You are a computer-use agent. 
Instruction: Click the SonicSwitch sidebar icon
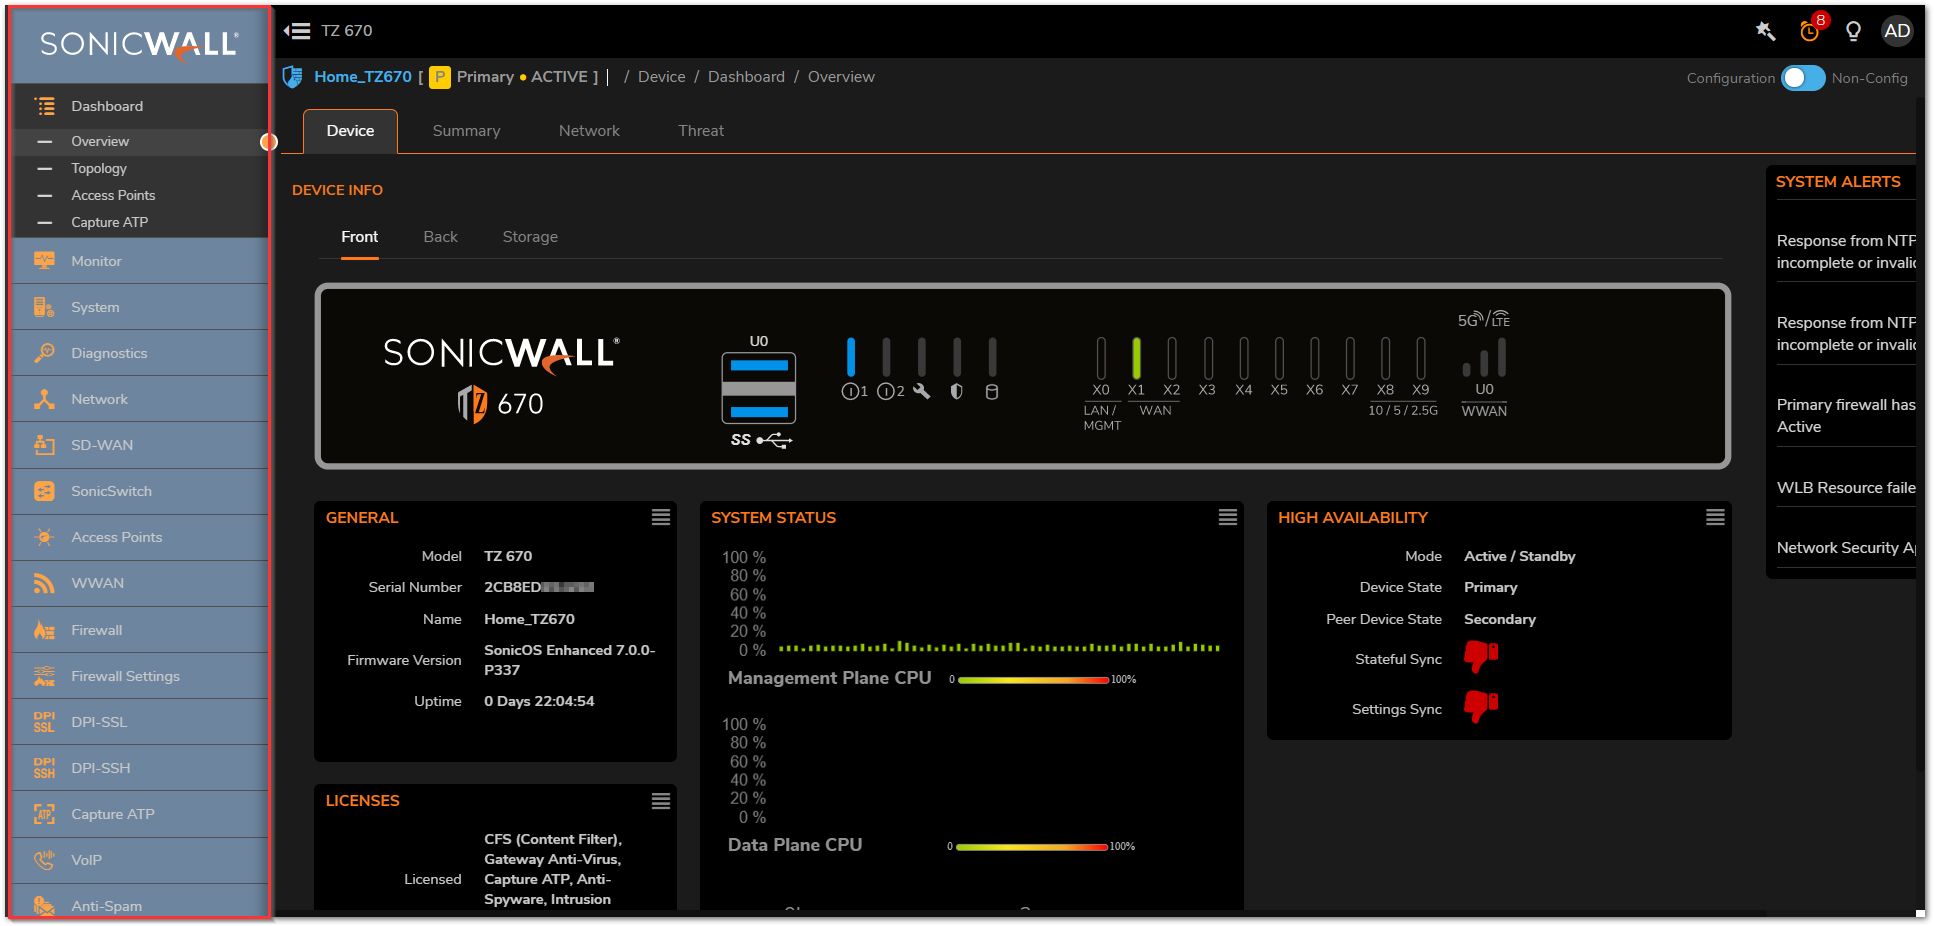point(44,491)
